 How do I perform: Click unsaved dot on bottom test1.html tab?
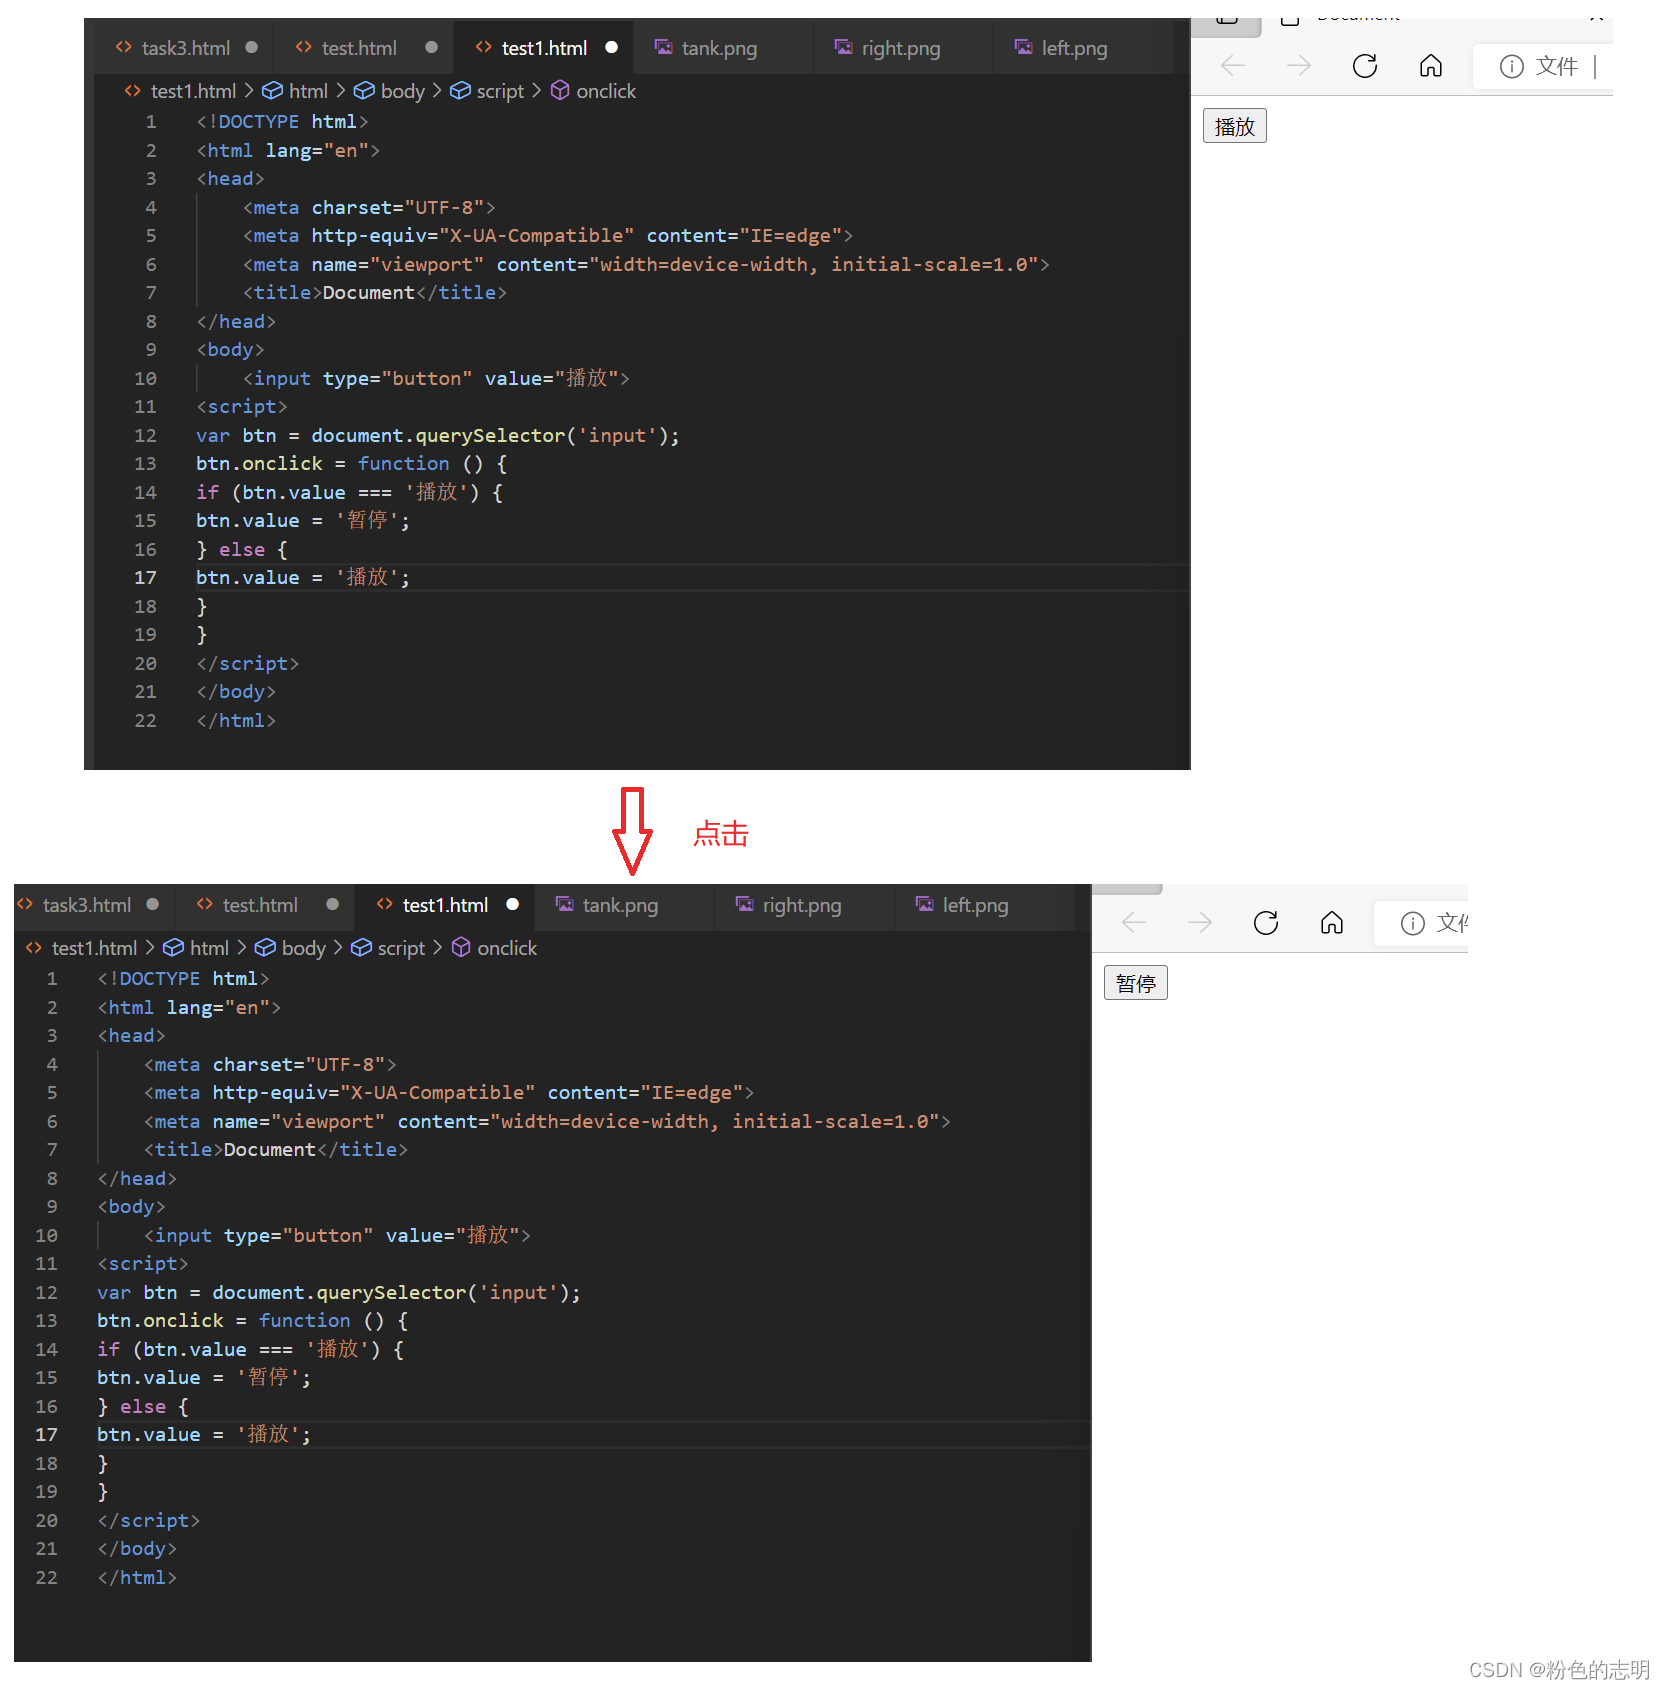click(x=513, y=904)
